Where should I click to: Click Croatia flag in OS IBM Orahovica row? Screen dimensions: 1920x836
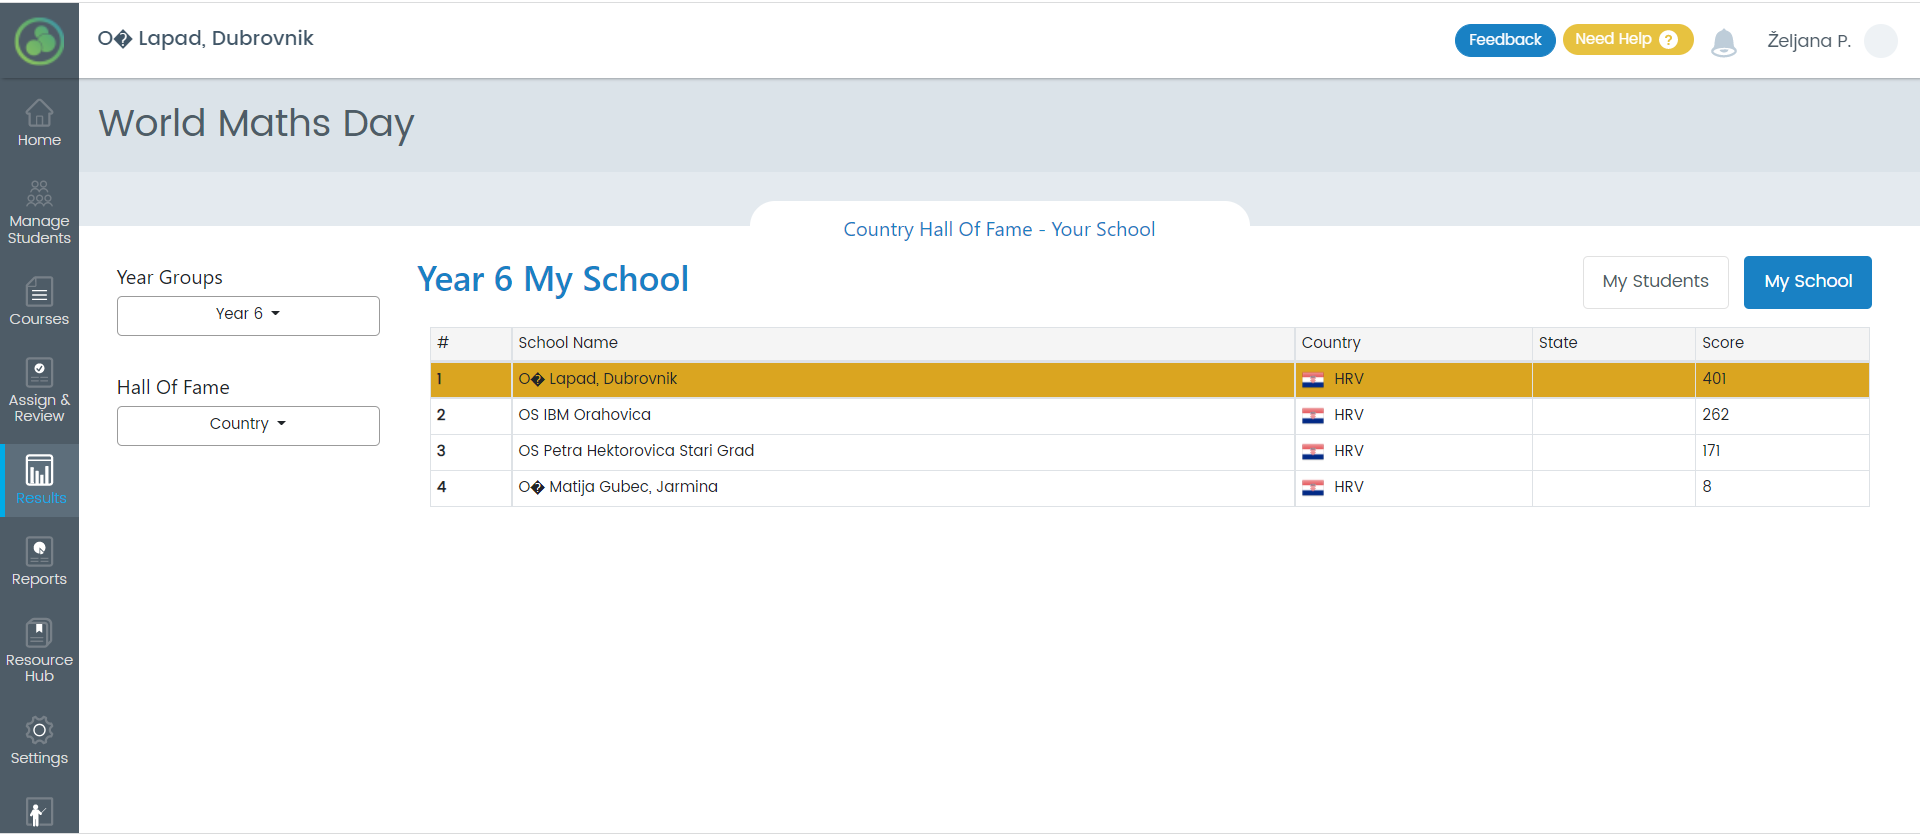[1313, 415]
